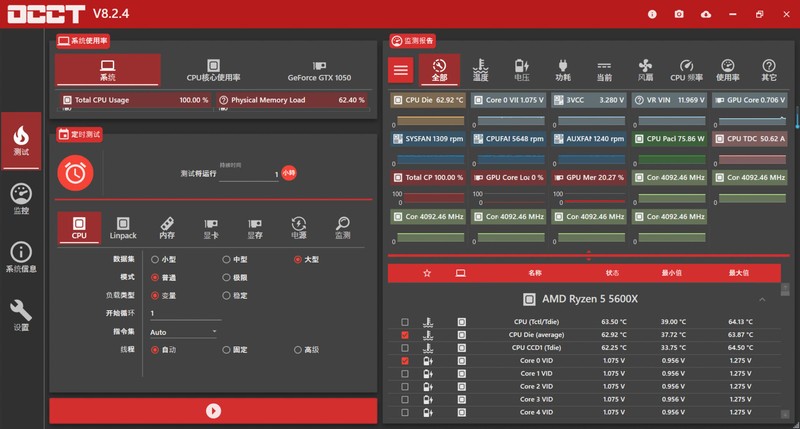Switch to the GeForce GTX 1050 tab
The height and width of the screenshot is (429, 800).
(319, 70)
